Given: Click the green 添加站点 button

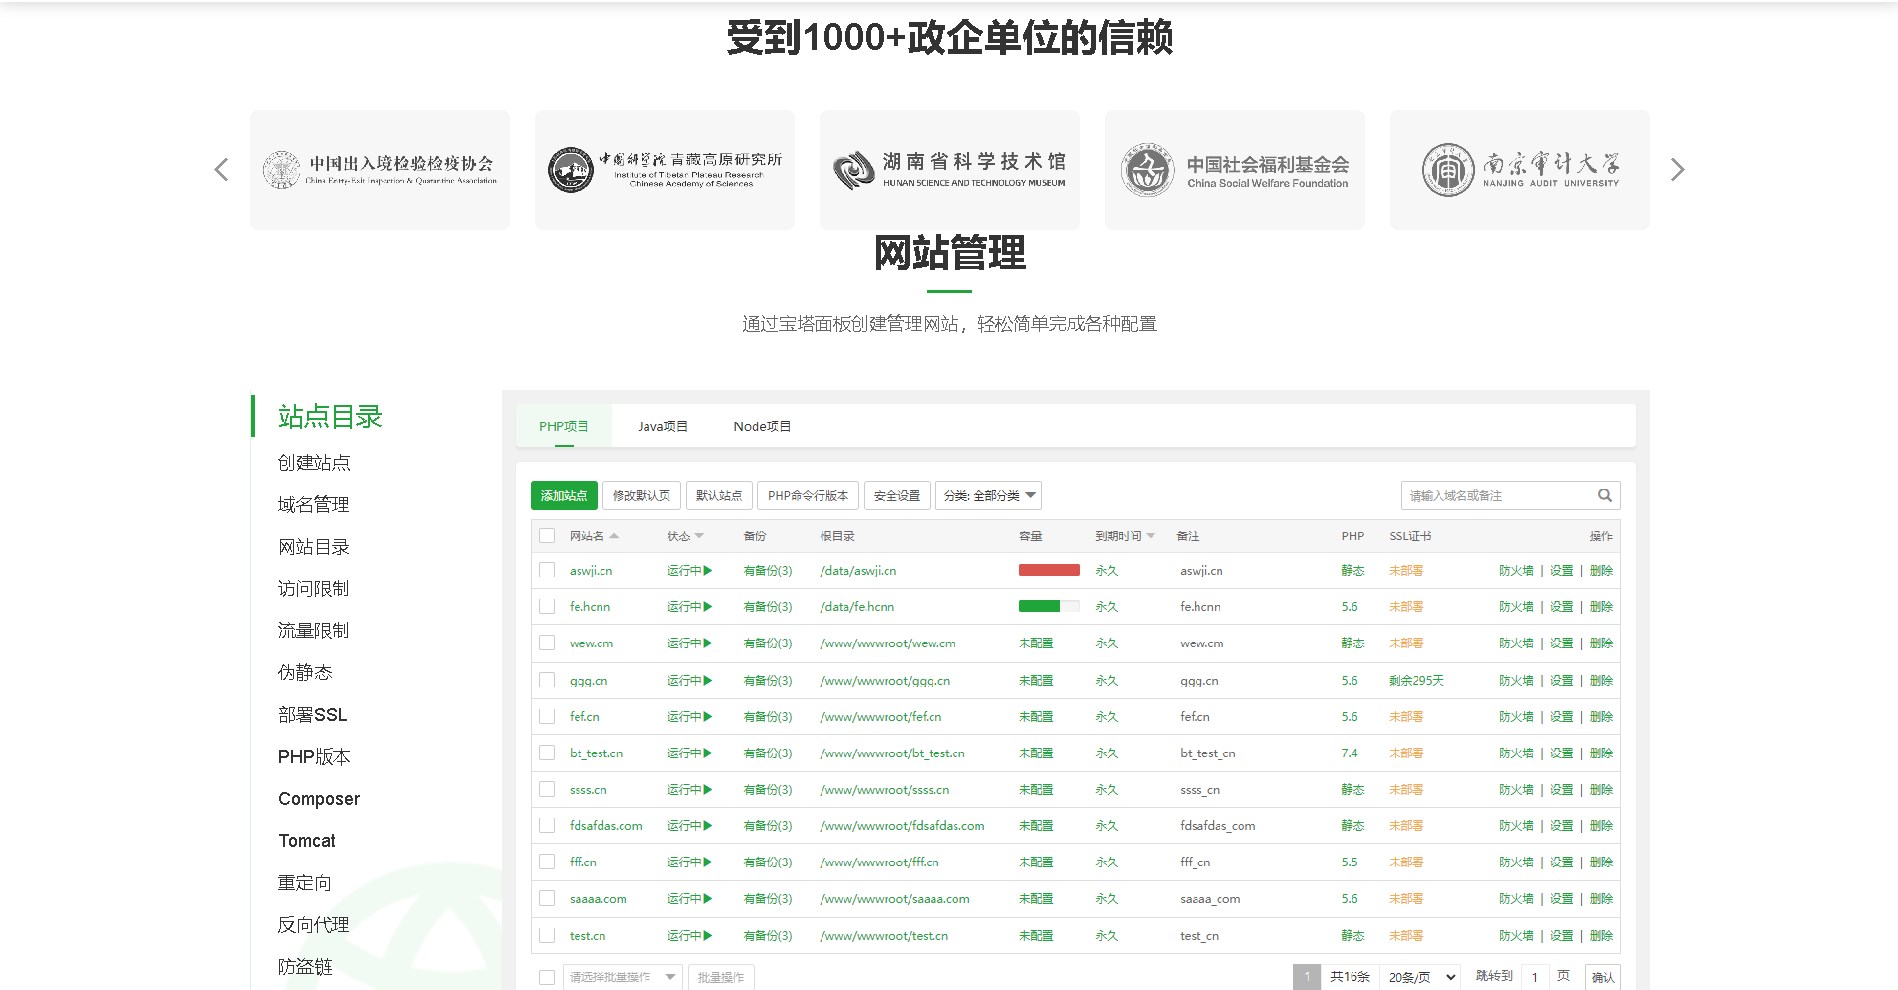Looking at the screenshot, I should [x=564, y=496].
